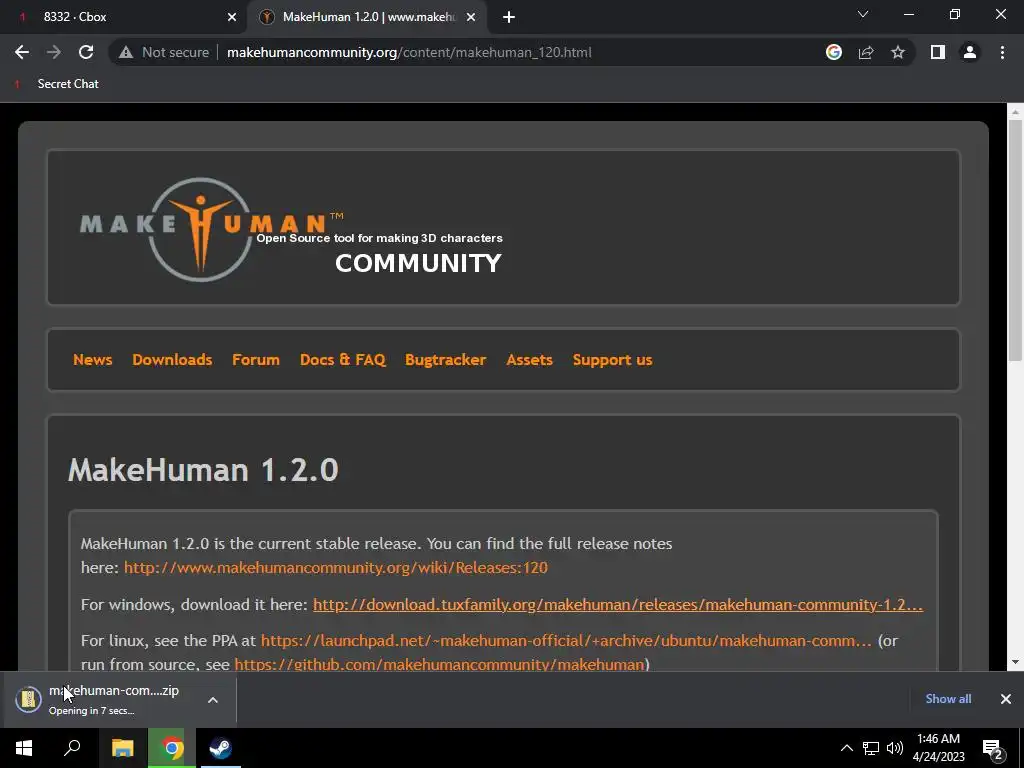Open the Windows Start menu
The width and height of the screenshot is (1024, 768).
pos(24,748)
